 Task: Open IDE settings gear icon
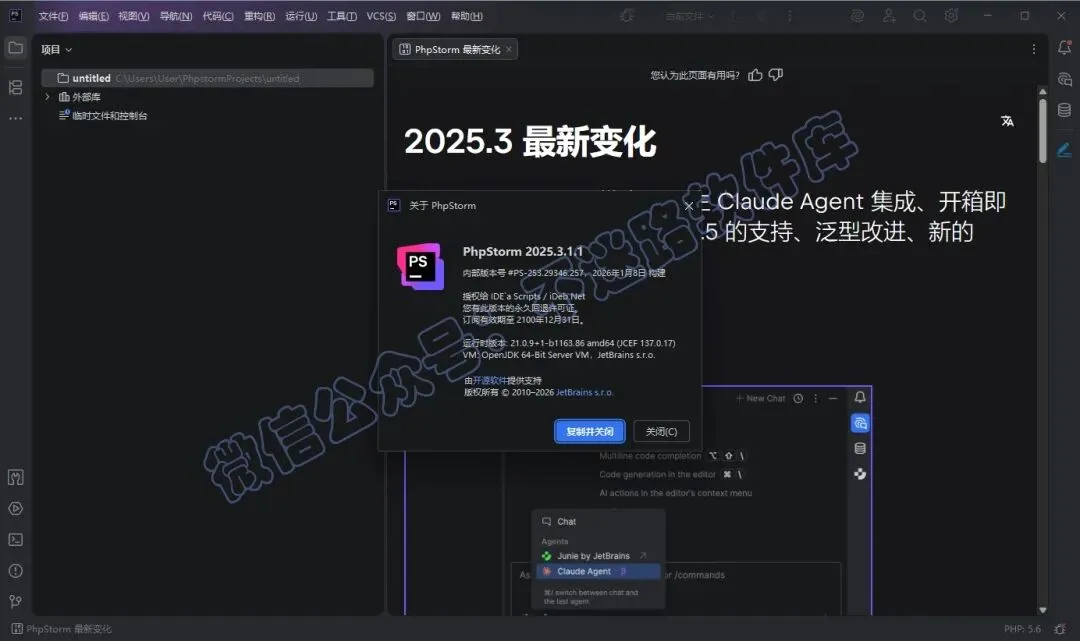click(x=951, y=16)
